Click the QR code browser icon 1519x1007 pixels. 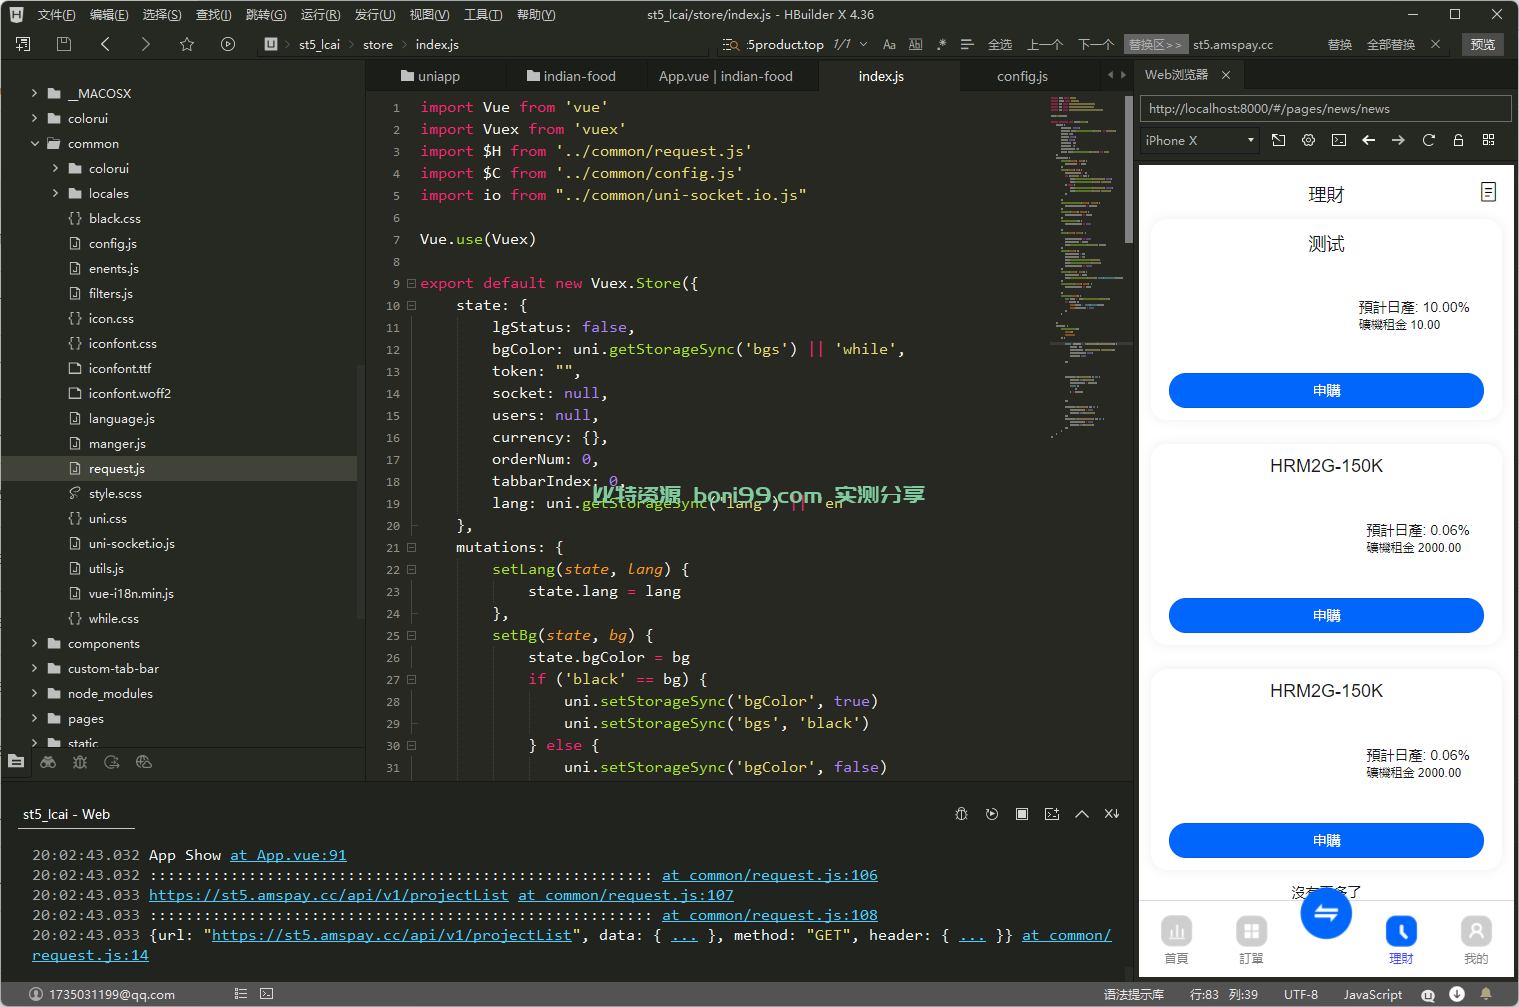tap(1488, 140)
